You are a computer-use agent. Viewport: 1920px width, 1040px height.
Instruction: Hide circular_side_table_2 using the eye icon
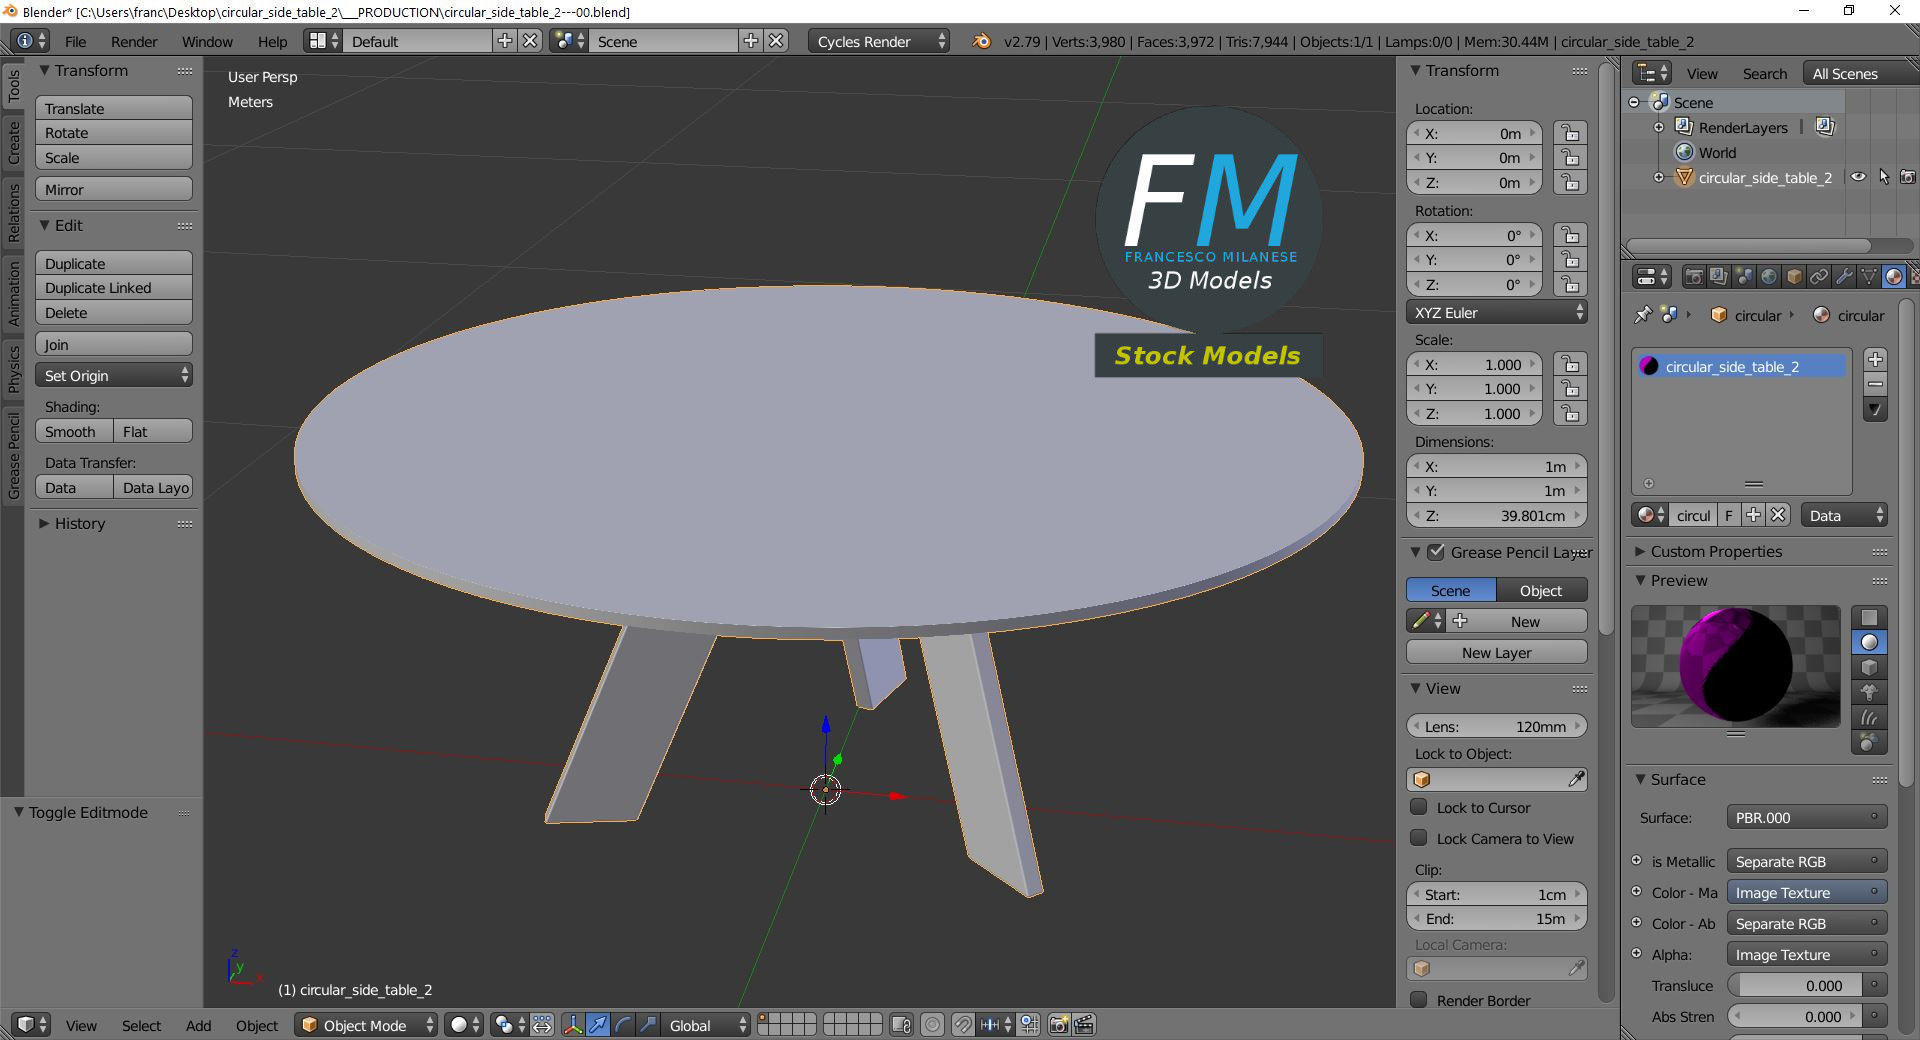click(1858, 177)
